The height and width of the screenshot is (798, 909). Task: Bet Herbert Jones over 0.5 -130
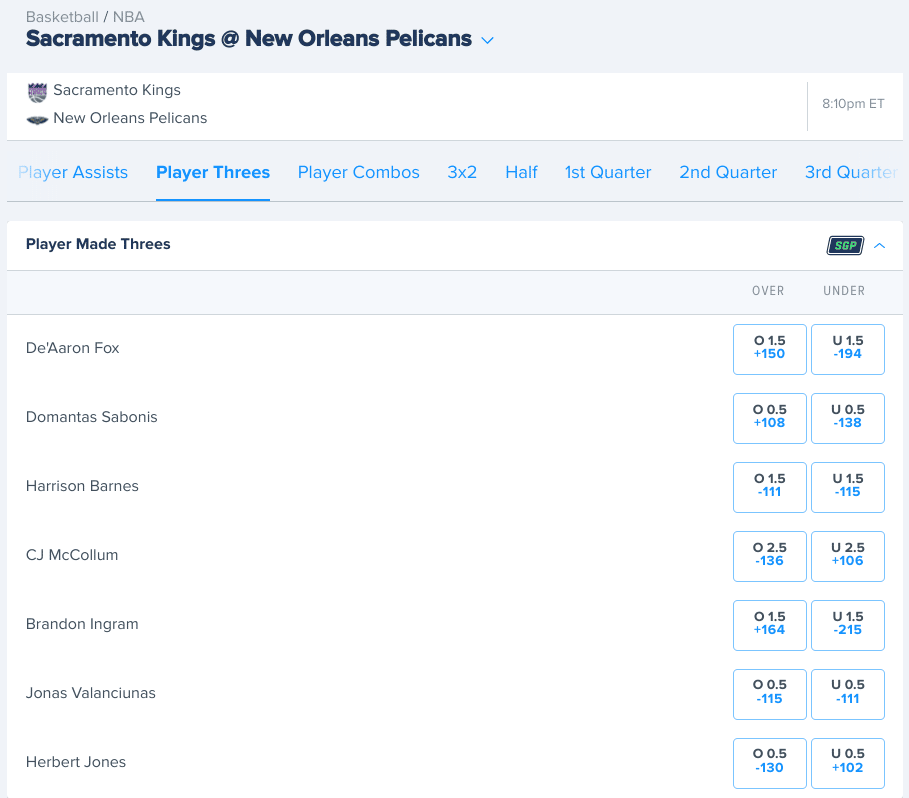pos(770,763)
